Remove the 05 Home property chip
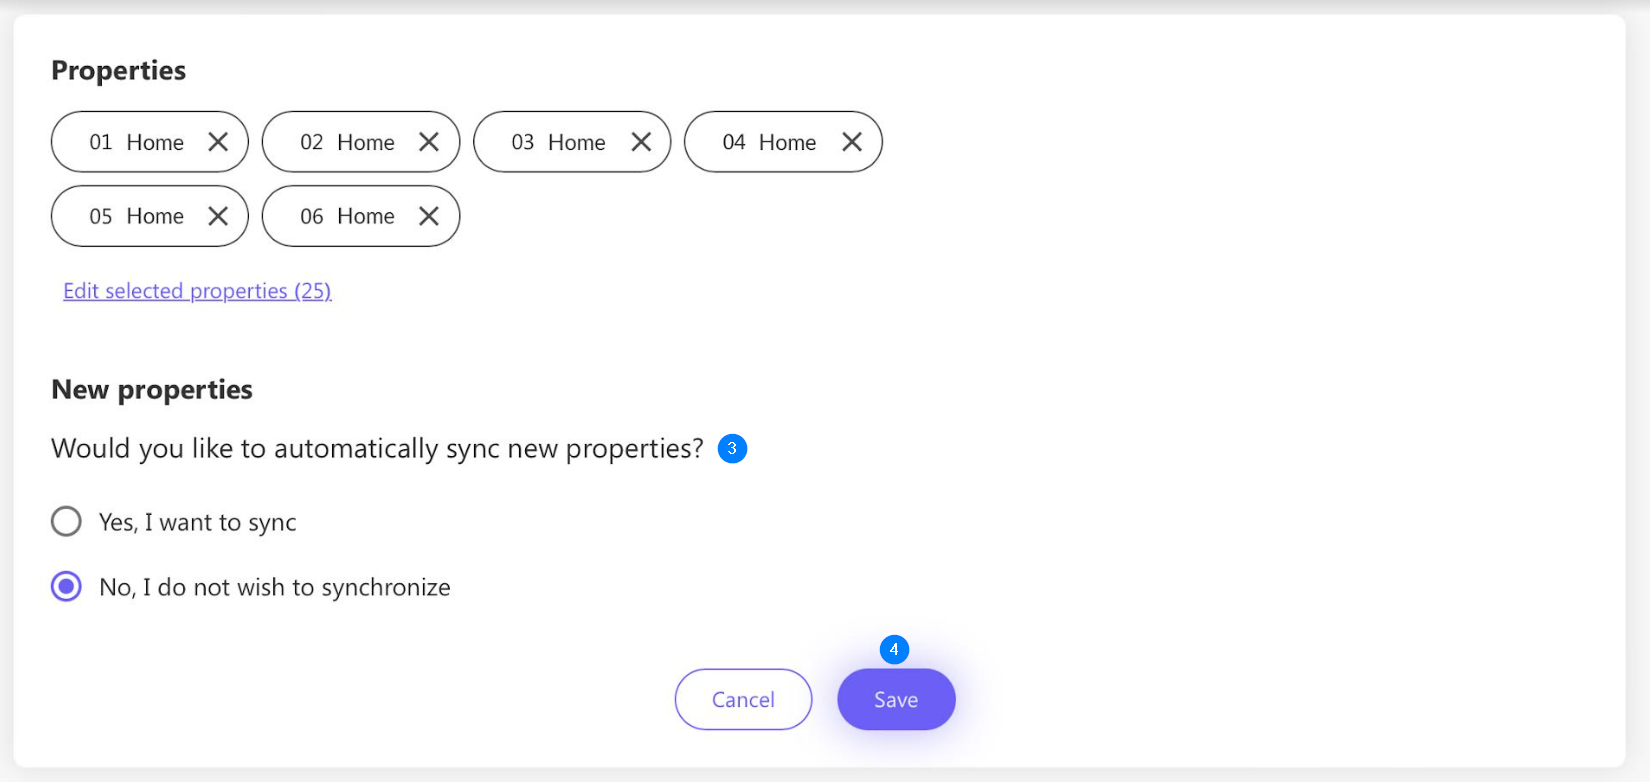Screen dimensions: 1650x782 click(x=218, y=216)
